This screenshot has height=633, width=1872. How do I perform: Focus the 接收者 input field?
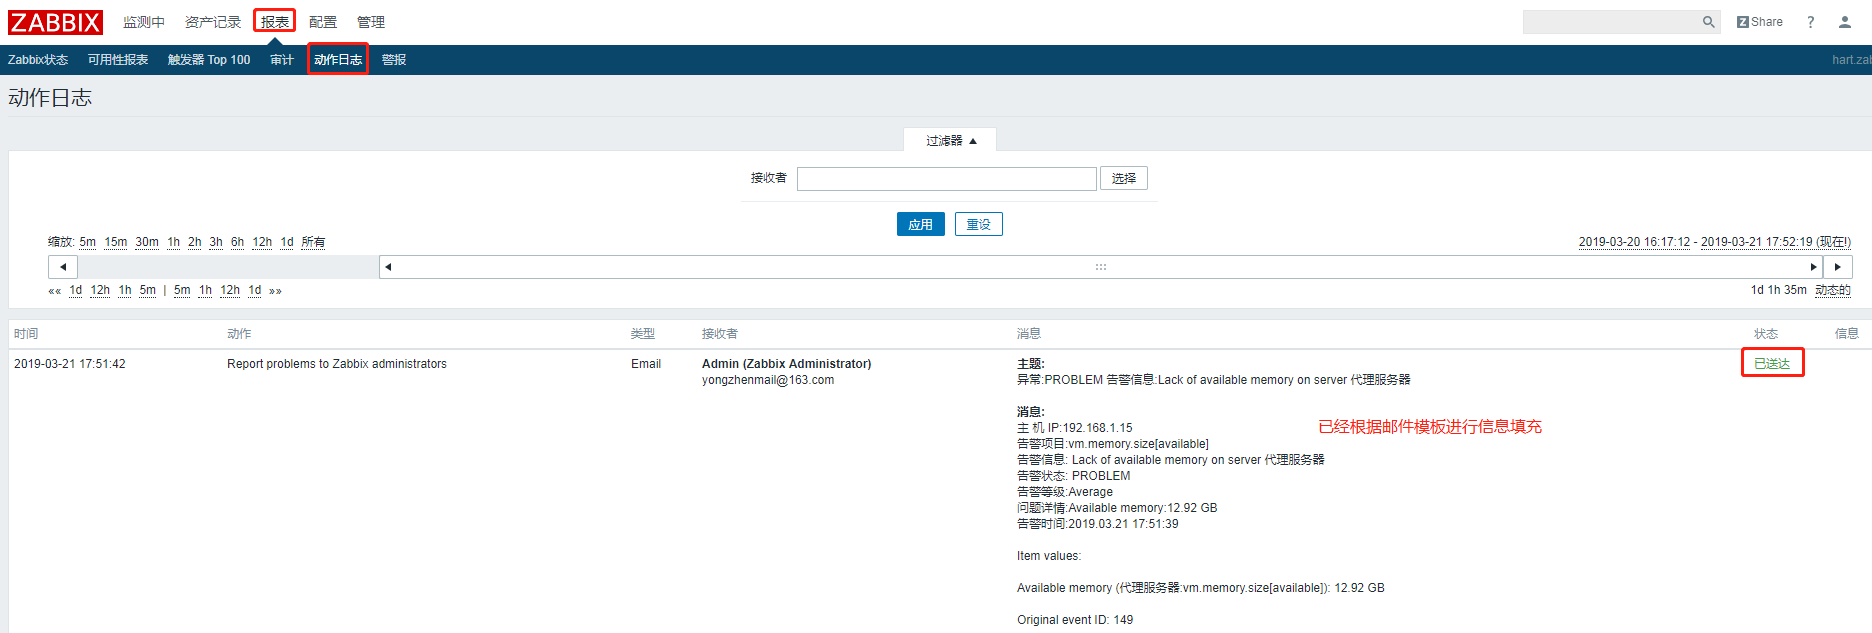[947, 178]
